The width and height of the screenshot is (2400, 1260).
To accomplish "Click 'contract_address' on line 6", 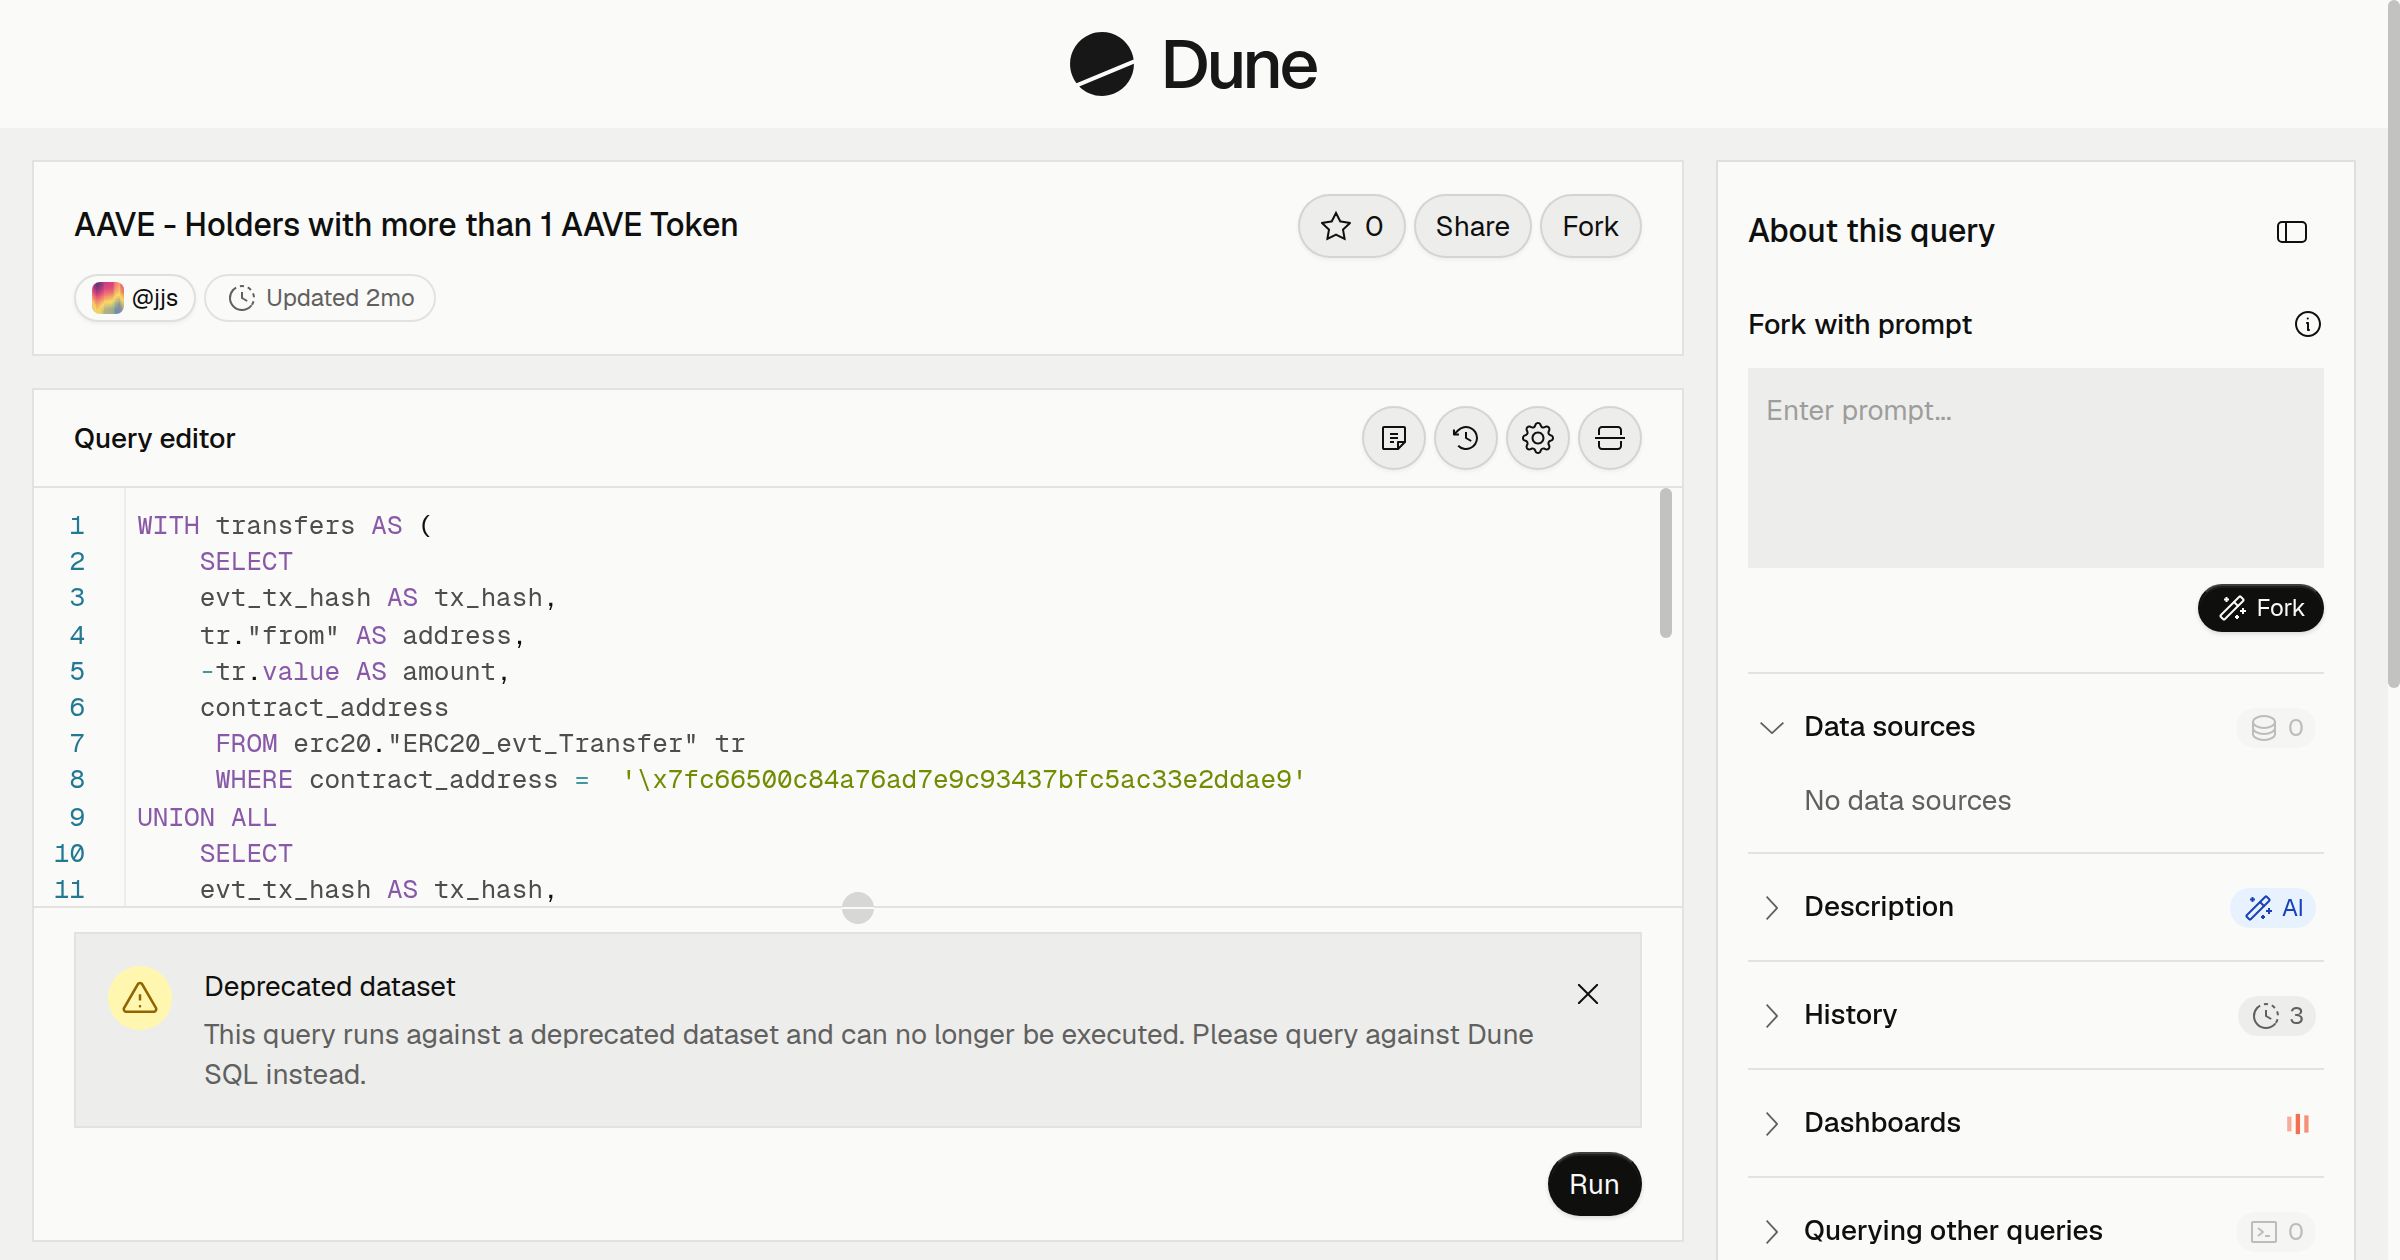I will coord(324,708).
